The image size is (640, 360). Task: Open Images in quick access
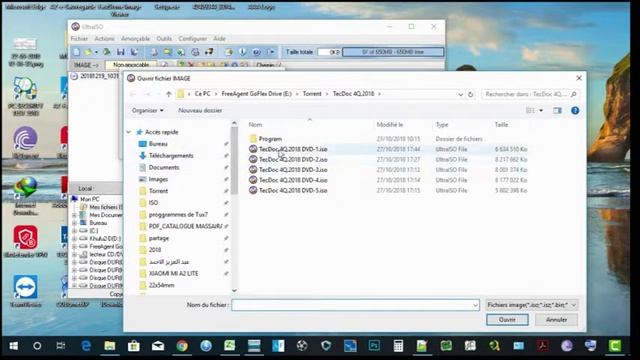tap(158, 180)
